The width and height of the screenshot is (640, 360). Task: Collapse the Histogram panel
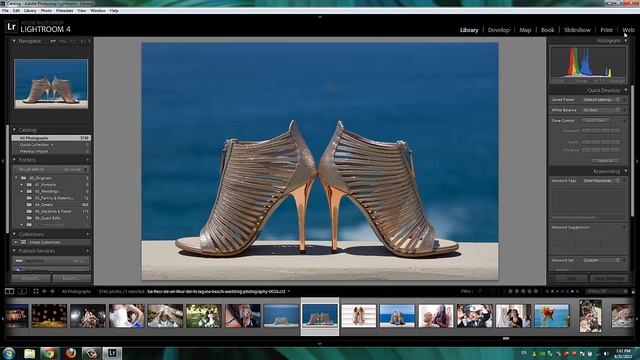click(626, 41)
